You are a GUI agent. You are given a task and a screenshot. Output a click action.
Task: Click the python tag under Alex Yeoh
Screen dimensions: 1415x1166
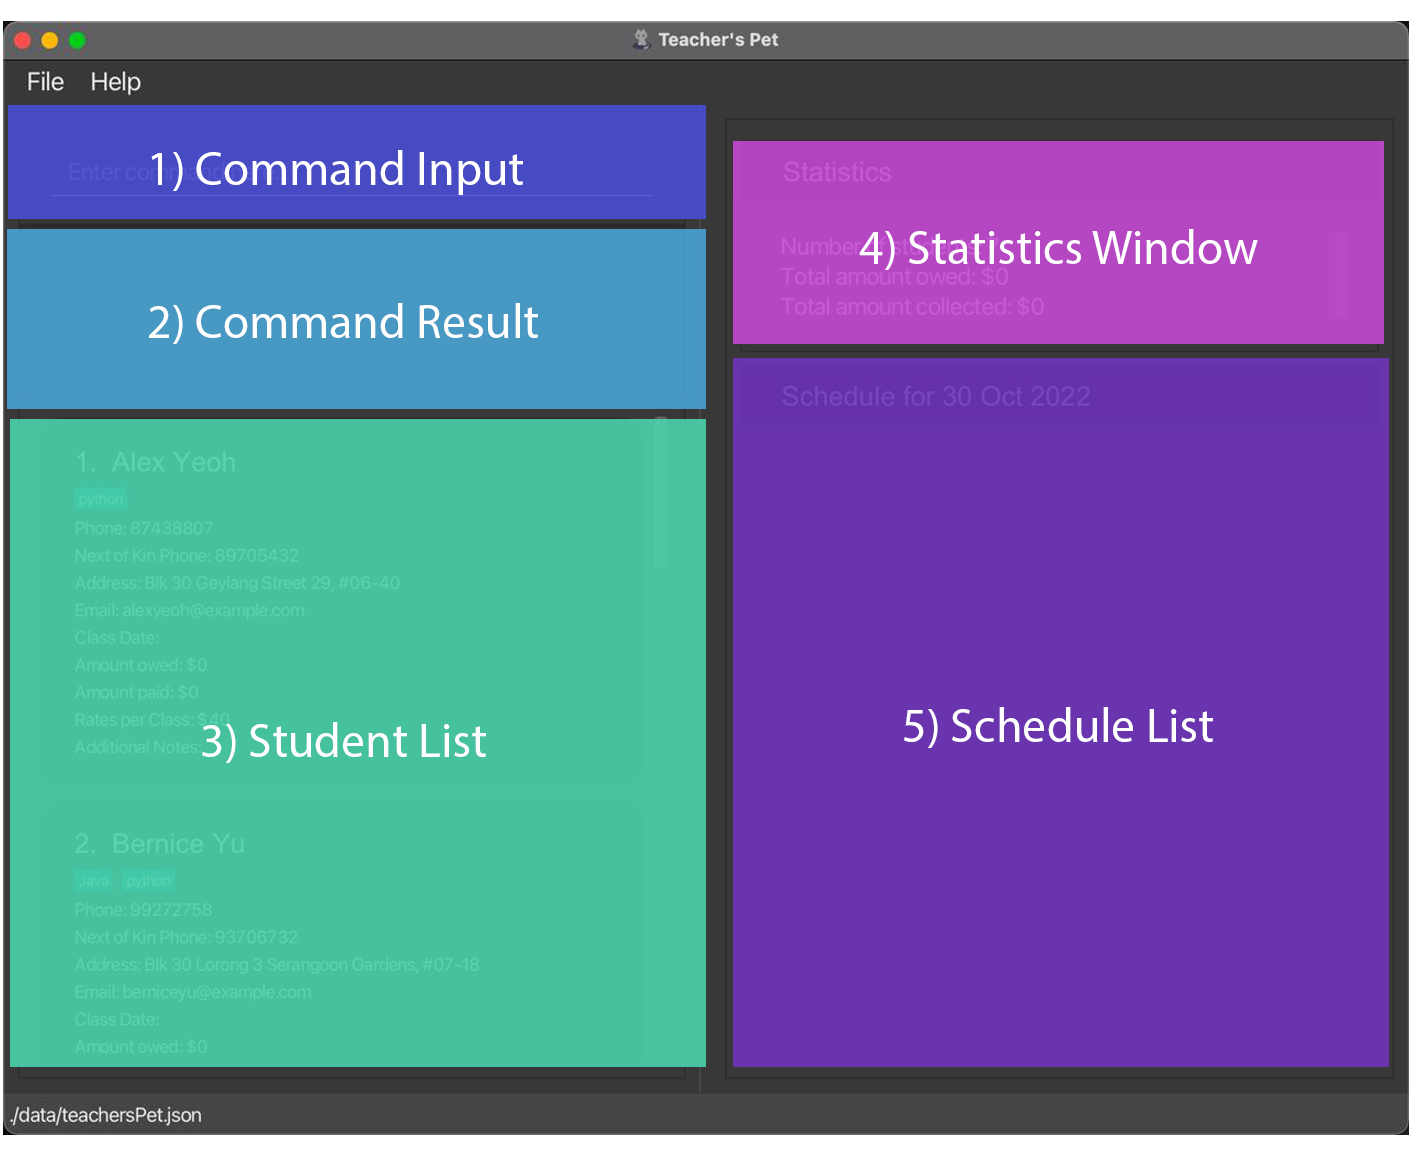point(101,499)
